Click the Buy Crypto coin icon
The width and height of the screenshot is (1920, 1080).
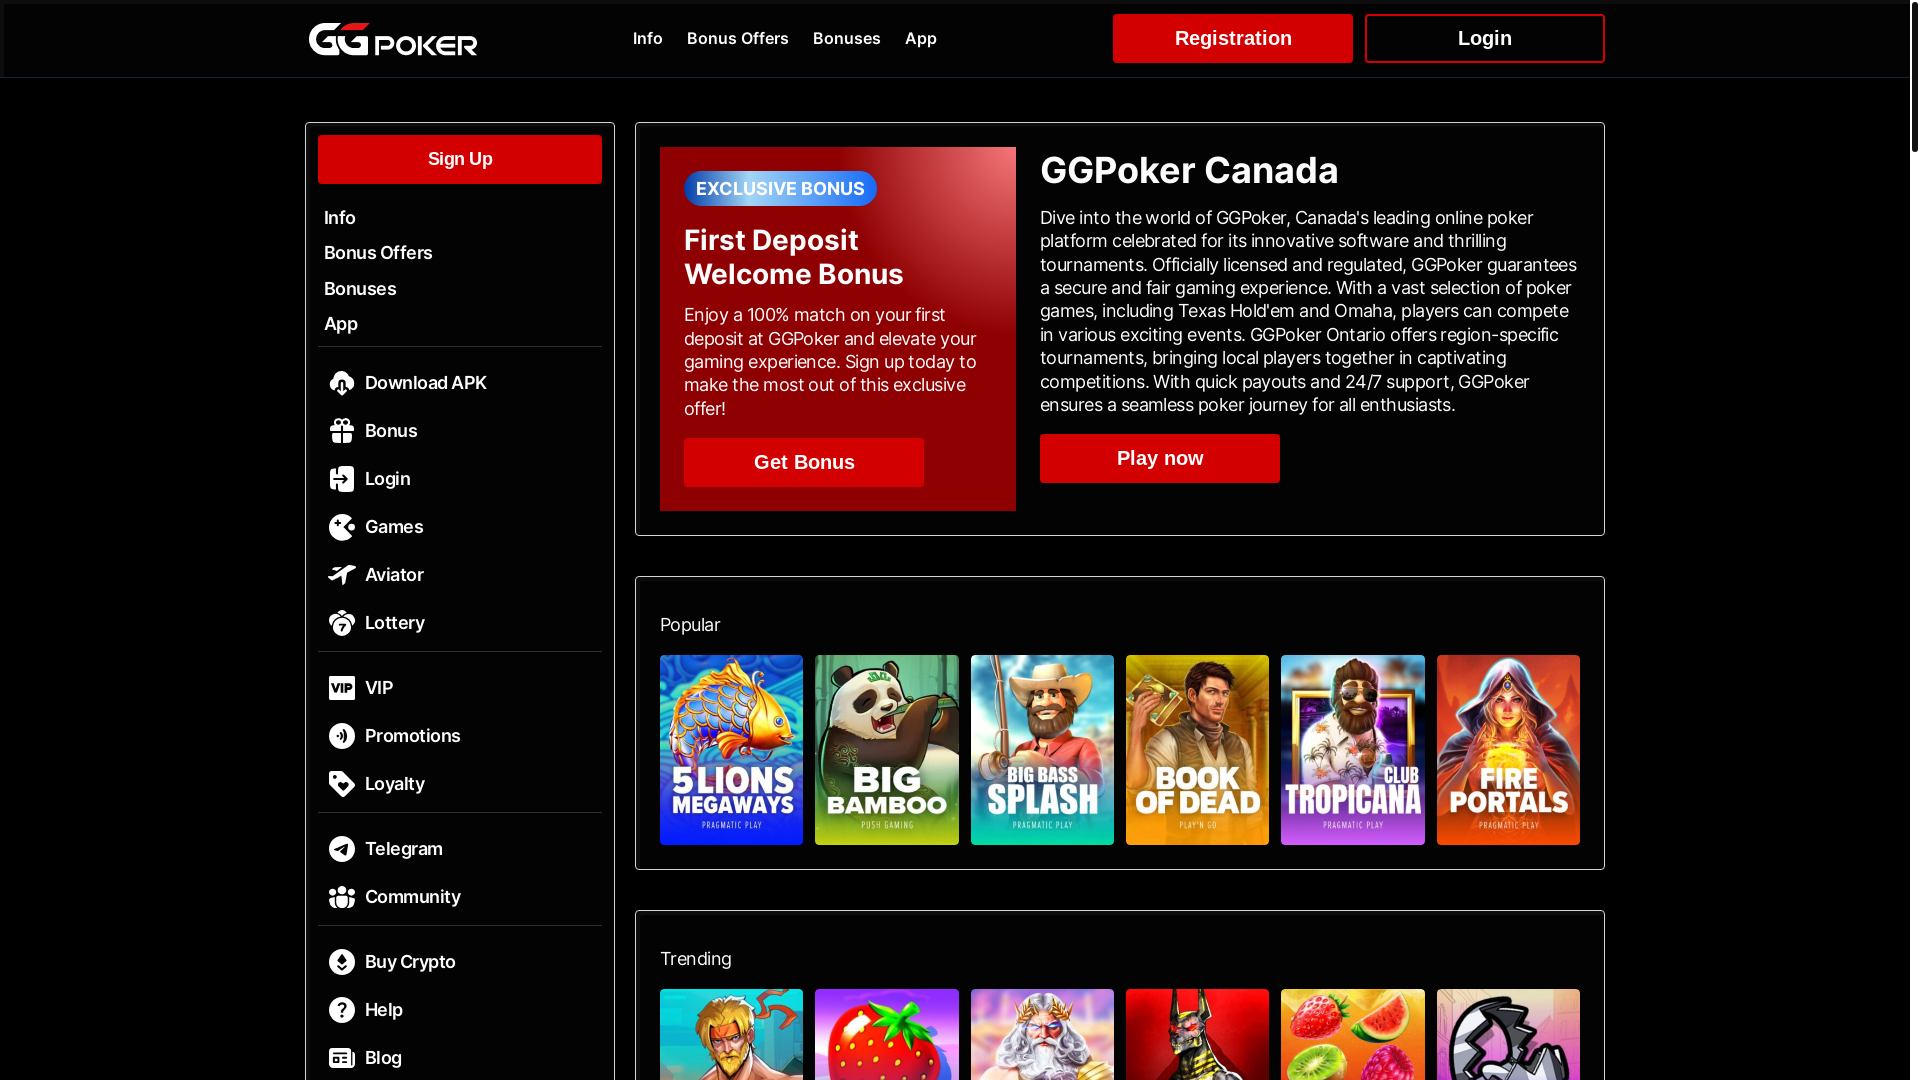click(342, 962)
